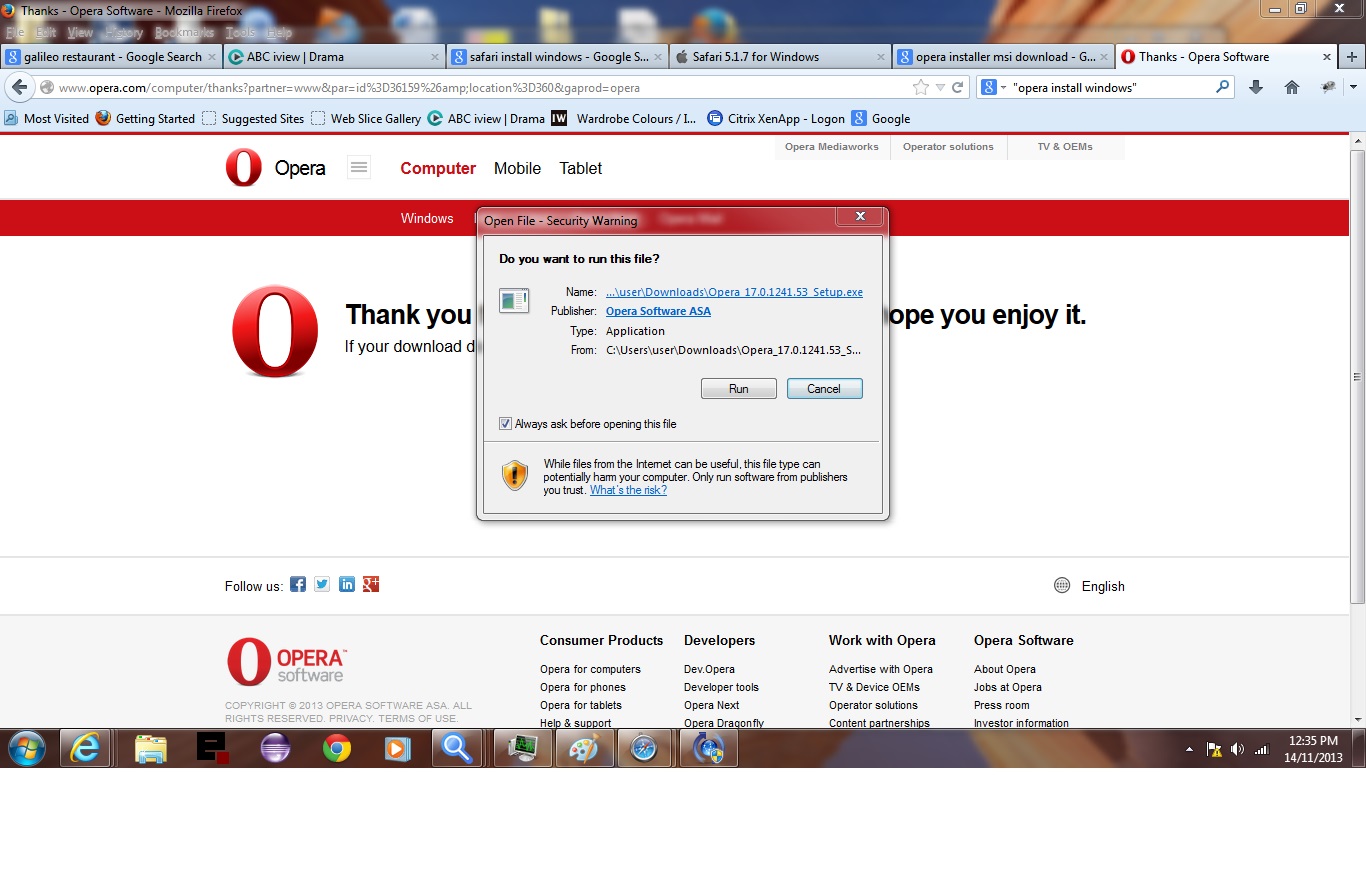Open the search engine selector dropdown
1366x888 pixels.
click(x=994, y=88)
